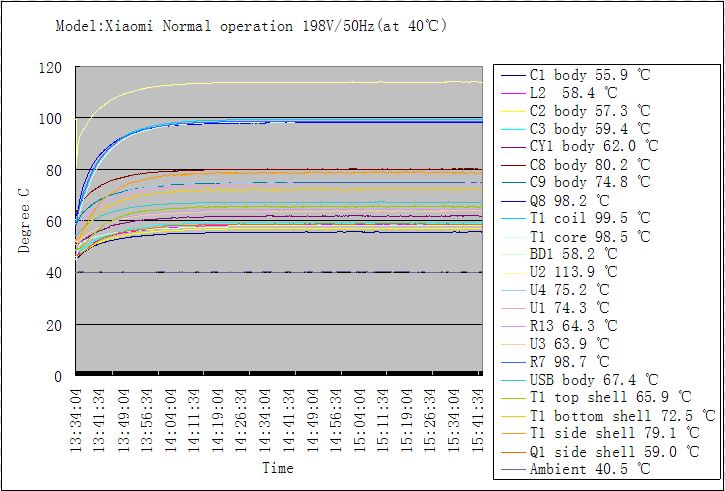Select time label 15:34:04
The width and height of the screenshot is (725, 491).
tap(455, 420)
